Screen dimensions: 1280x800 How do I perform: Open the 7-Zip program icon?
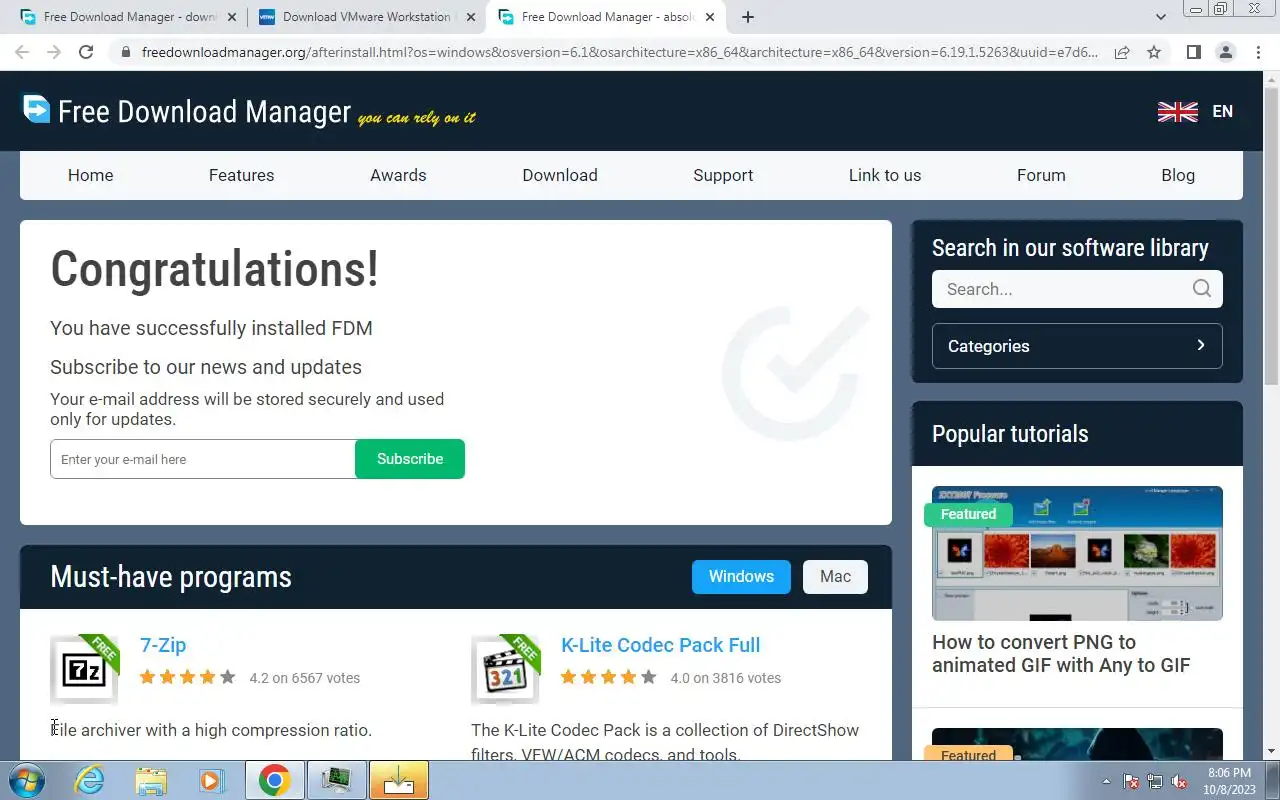coord(85,669)
